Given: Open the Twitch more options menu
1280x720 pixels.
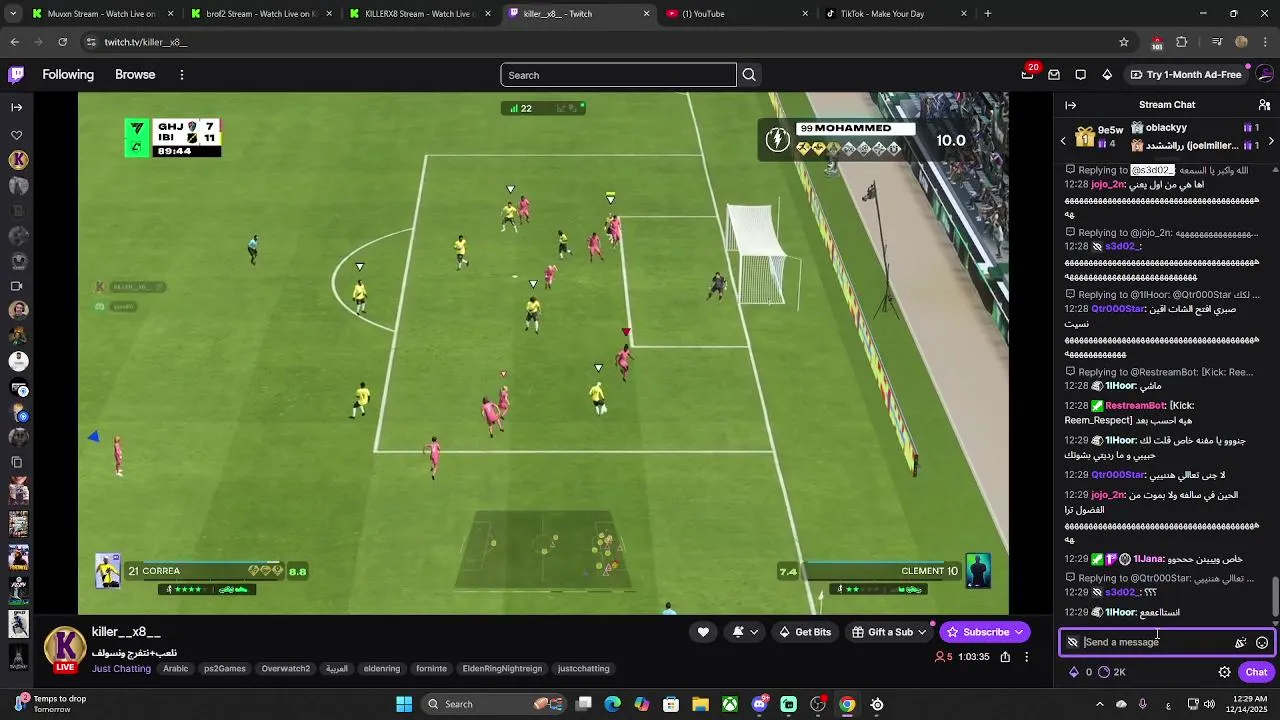Looking at the screenshot, I should click(x=181, y=75).
